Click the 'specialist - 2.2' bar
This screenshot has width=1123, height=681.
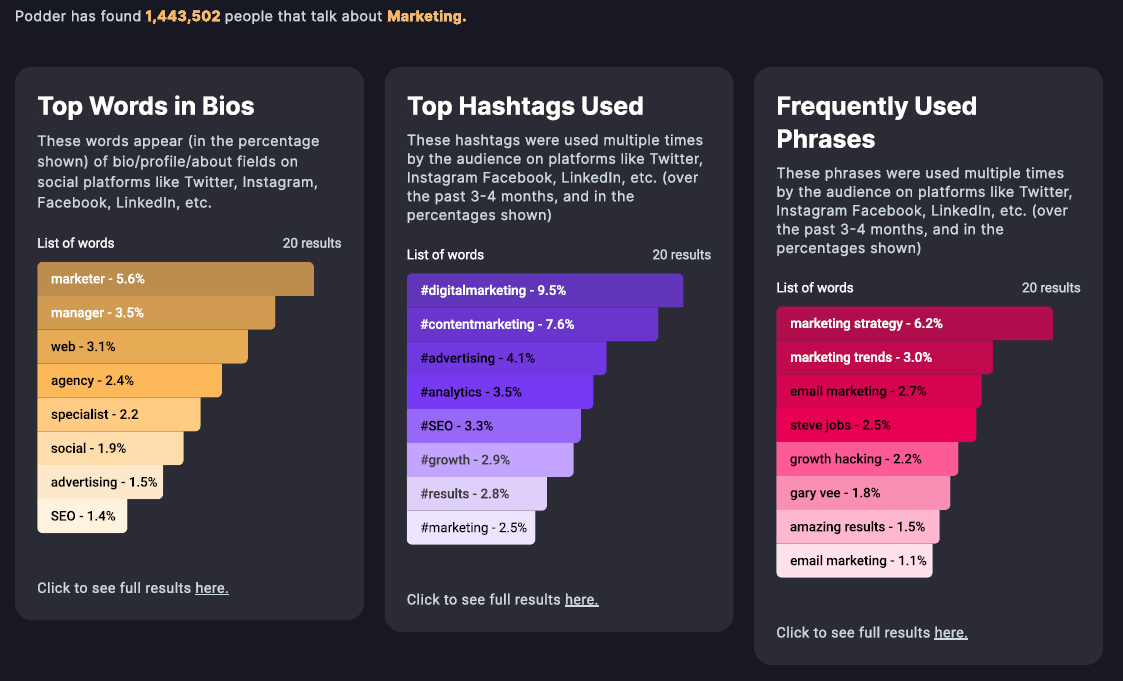coord(118,415)
